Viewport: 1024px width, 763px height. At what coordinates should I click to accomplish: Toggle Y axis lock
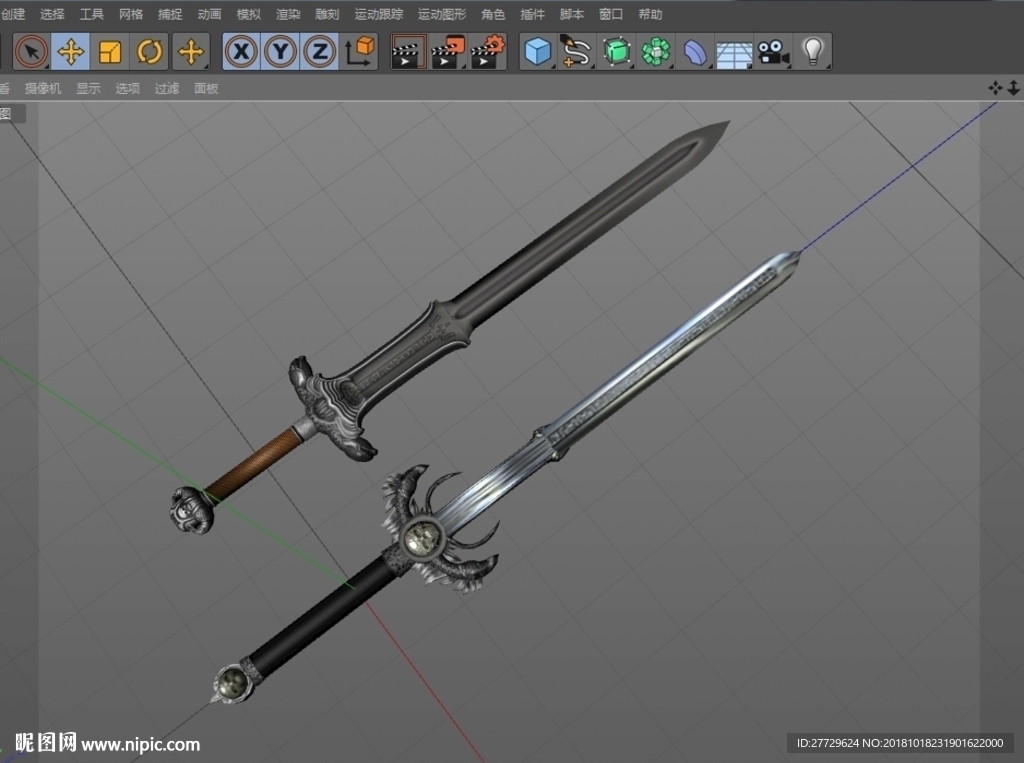point(281,52)
